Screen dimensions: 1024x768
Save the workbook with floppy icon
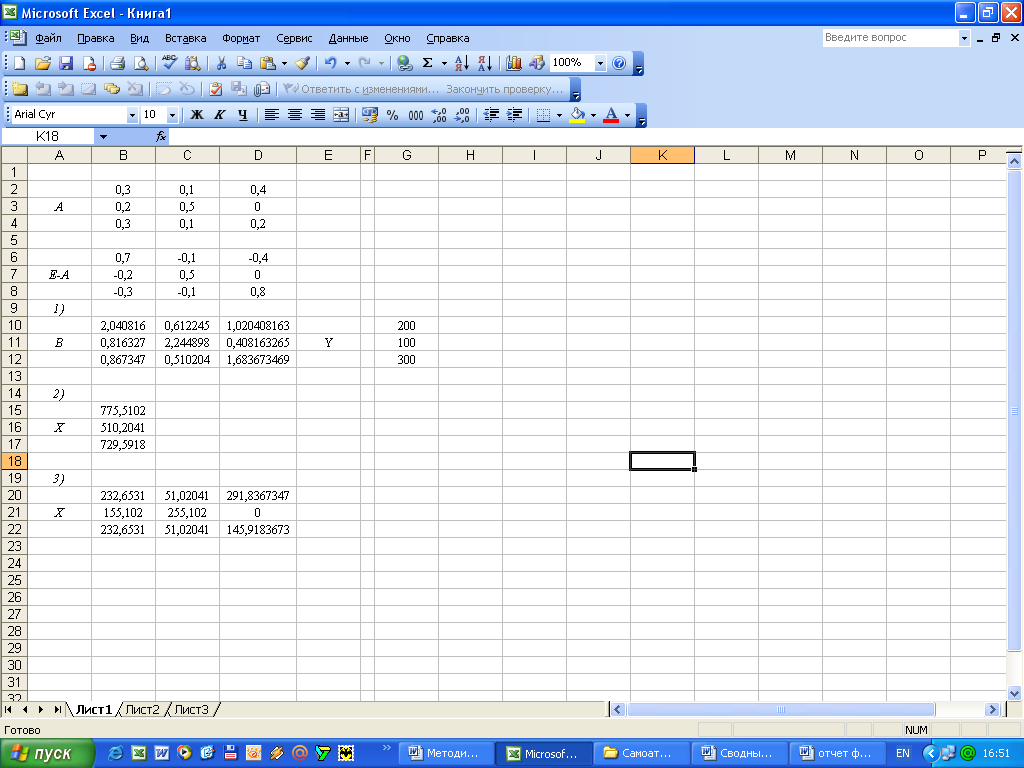pos(65,63)
